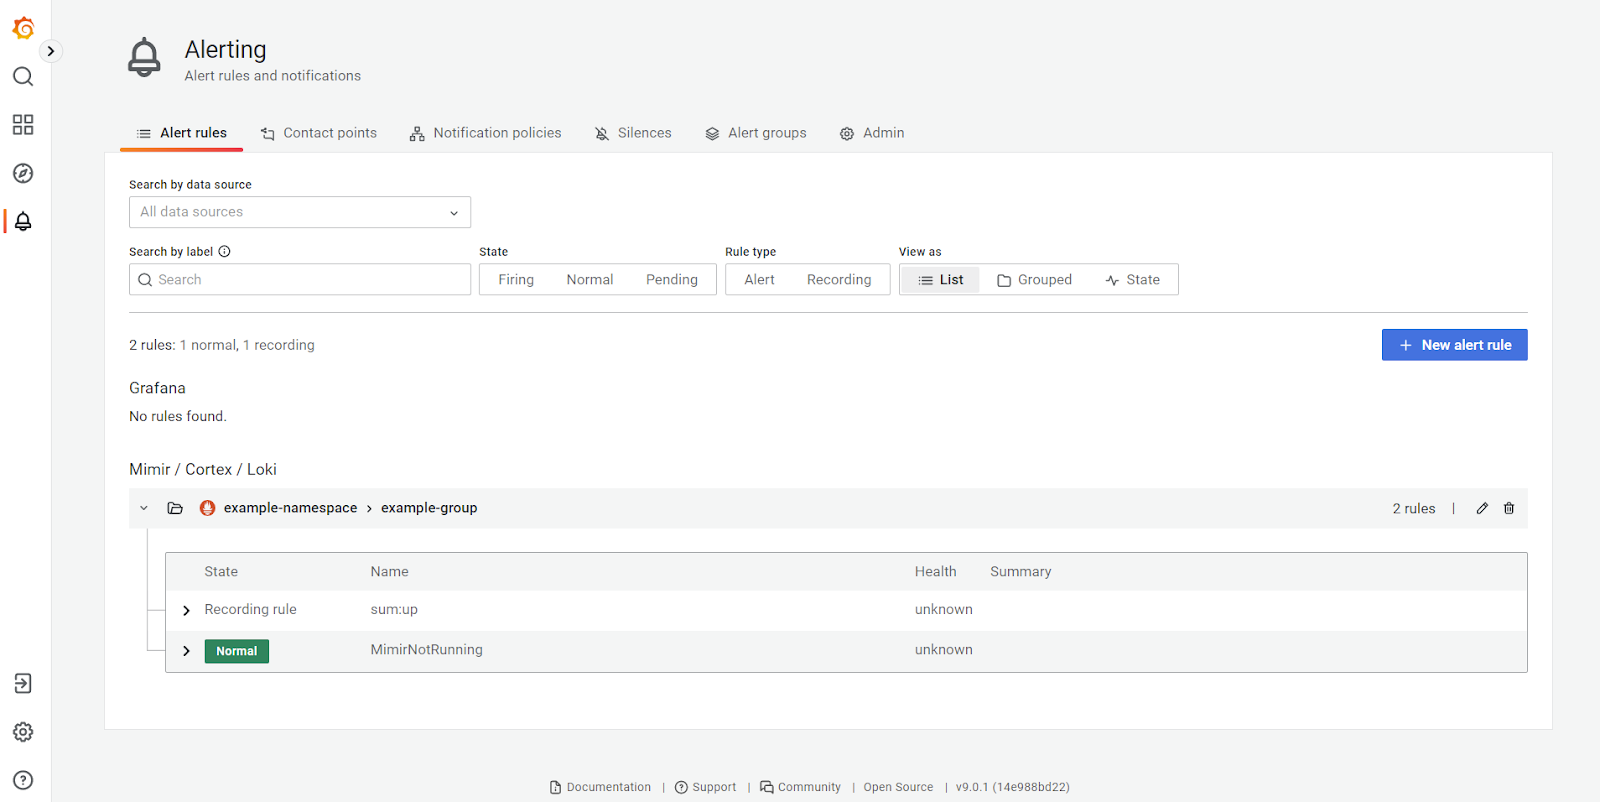
Task: Open the Grafana home logo
Action: pyautogui.click(x=23, y=29)
